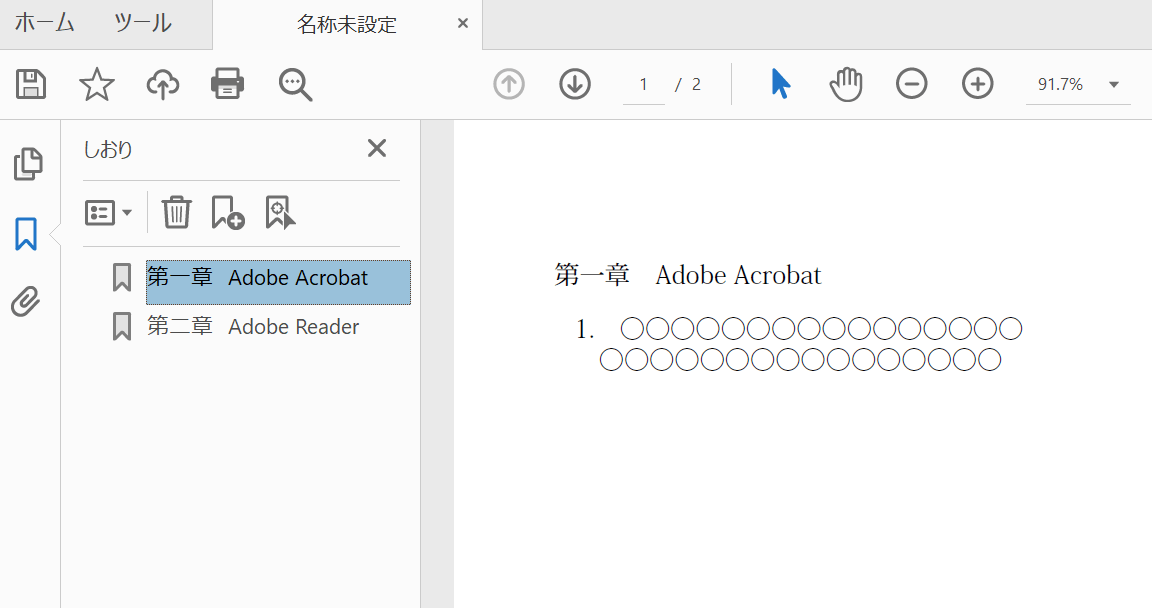Click the total pages text / 2

688,84
